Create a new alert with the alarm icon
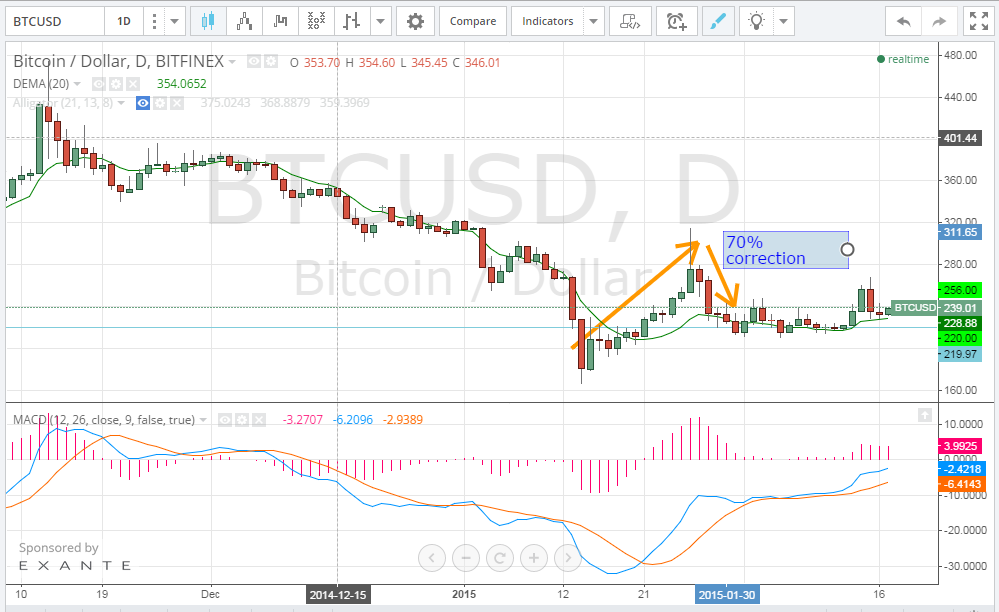The image size is (999, 612). pos(677,20)
